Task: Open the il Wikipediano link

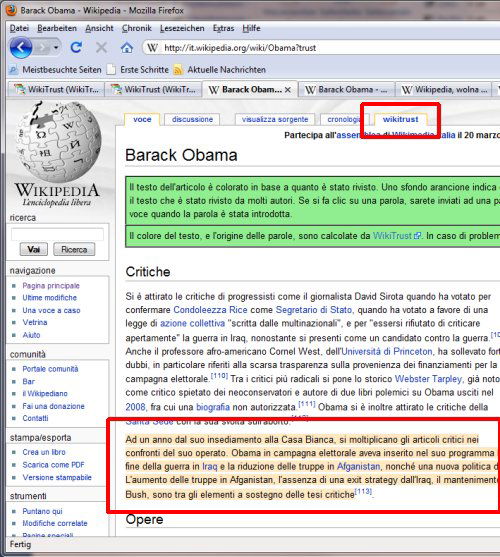Action: click(45, 394)
